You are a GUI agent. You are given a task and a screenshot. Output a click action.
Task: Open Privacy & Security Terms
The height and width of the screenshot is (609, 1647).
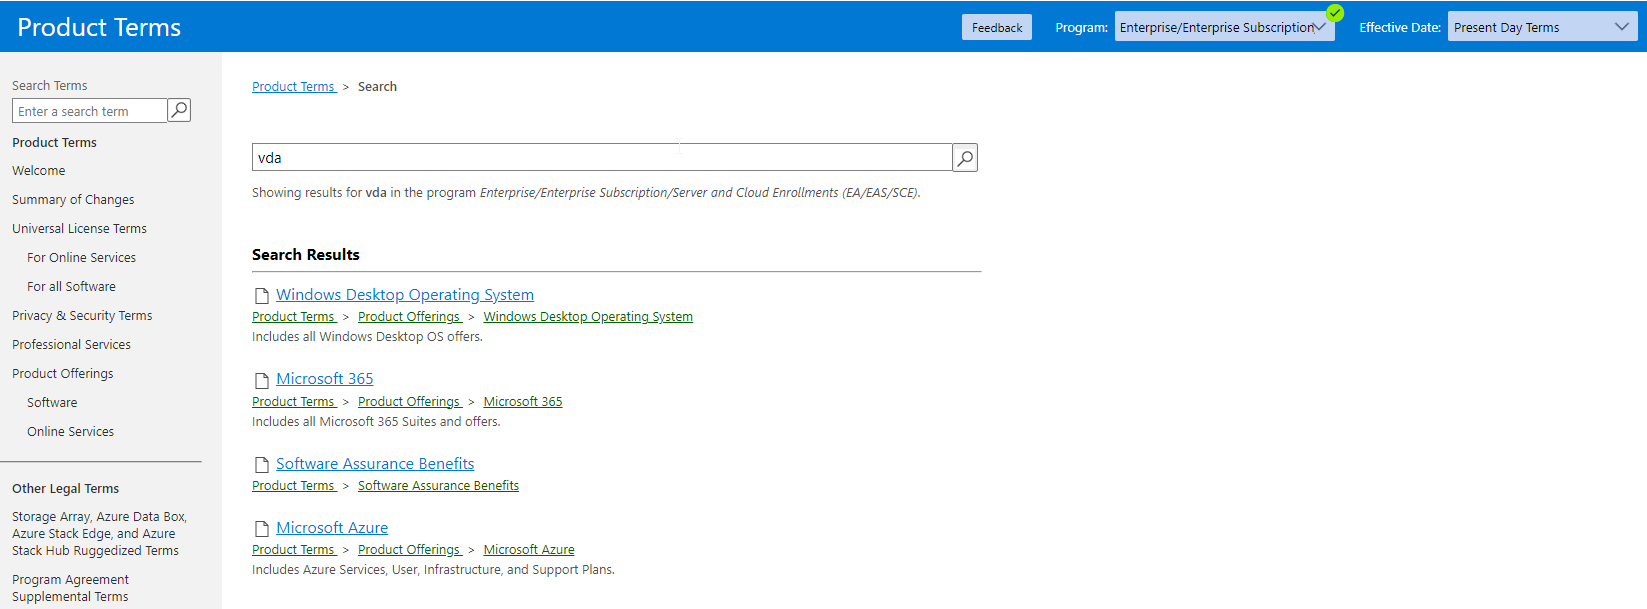[82, 316]
